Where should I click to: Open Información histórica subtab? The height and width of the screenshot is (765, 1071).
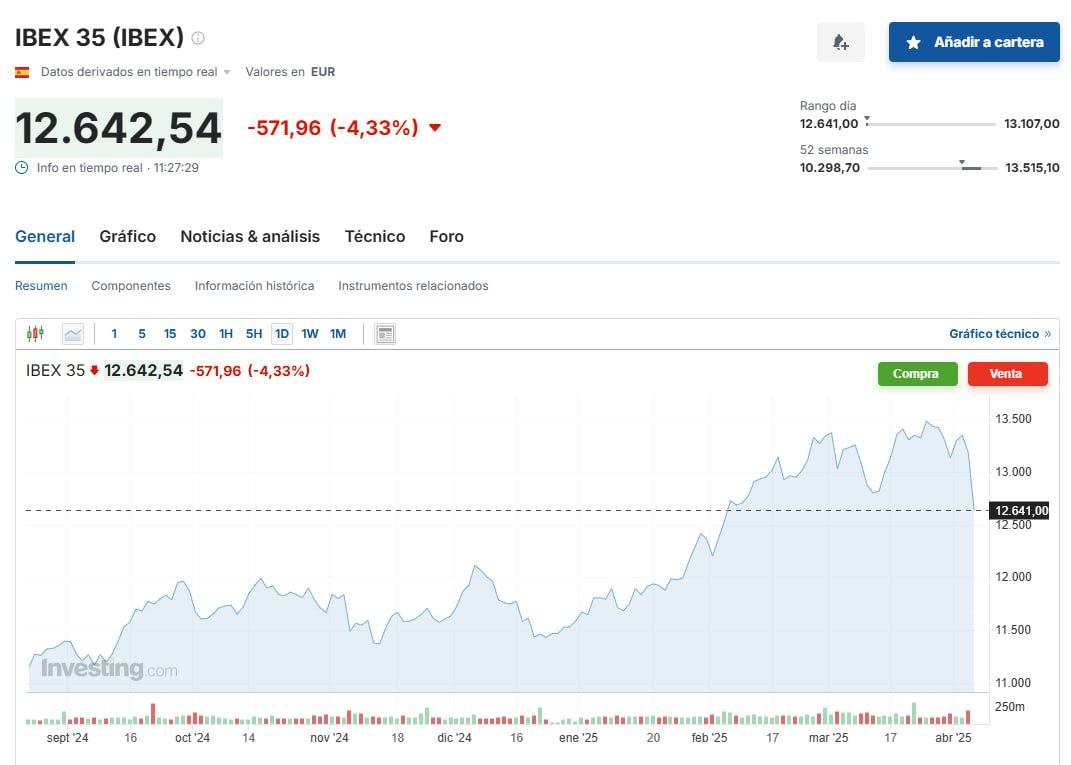(254, 286)
